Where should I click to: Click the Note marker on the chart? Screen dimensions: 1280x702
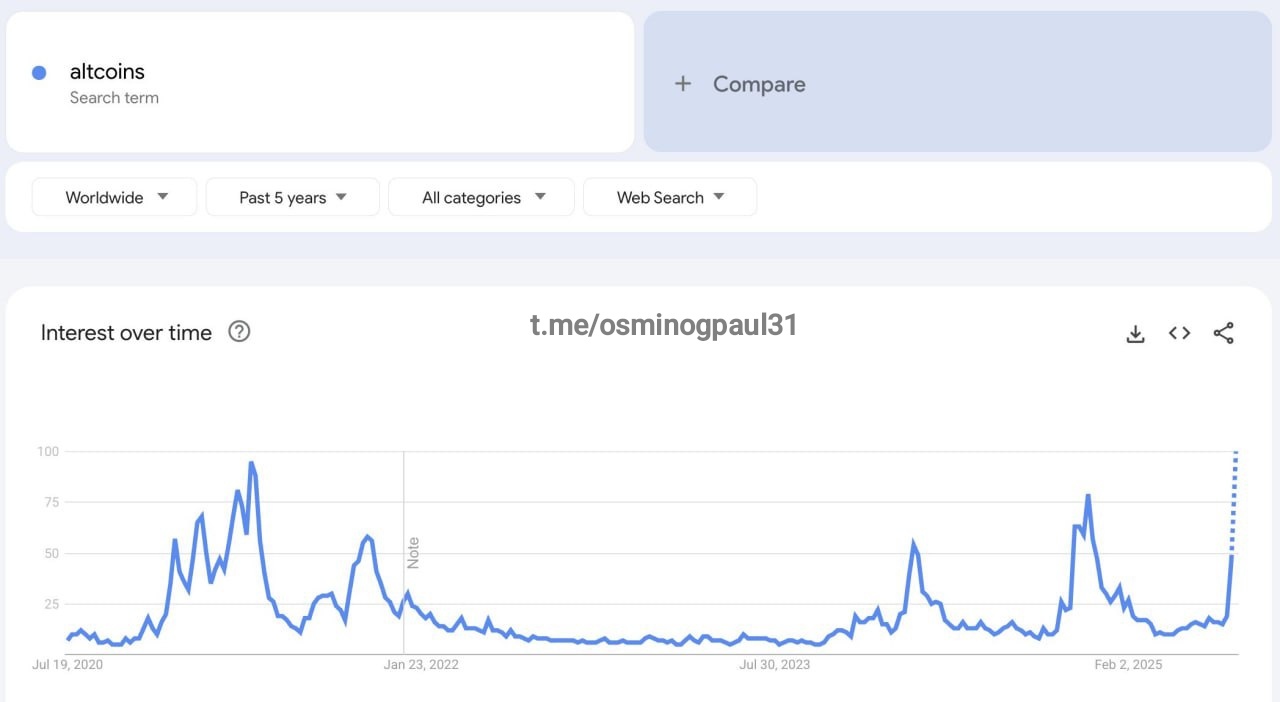[413, 553]
